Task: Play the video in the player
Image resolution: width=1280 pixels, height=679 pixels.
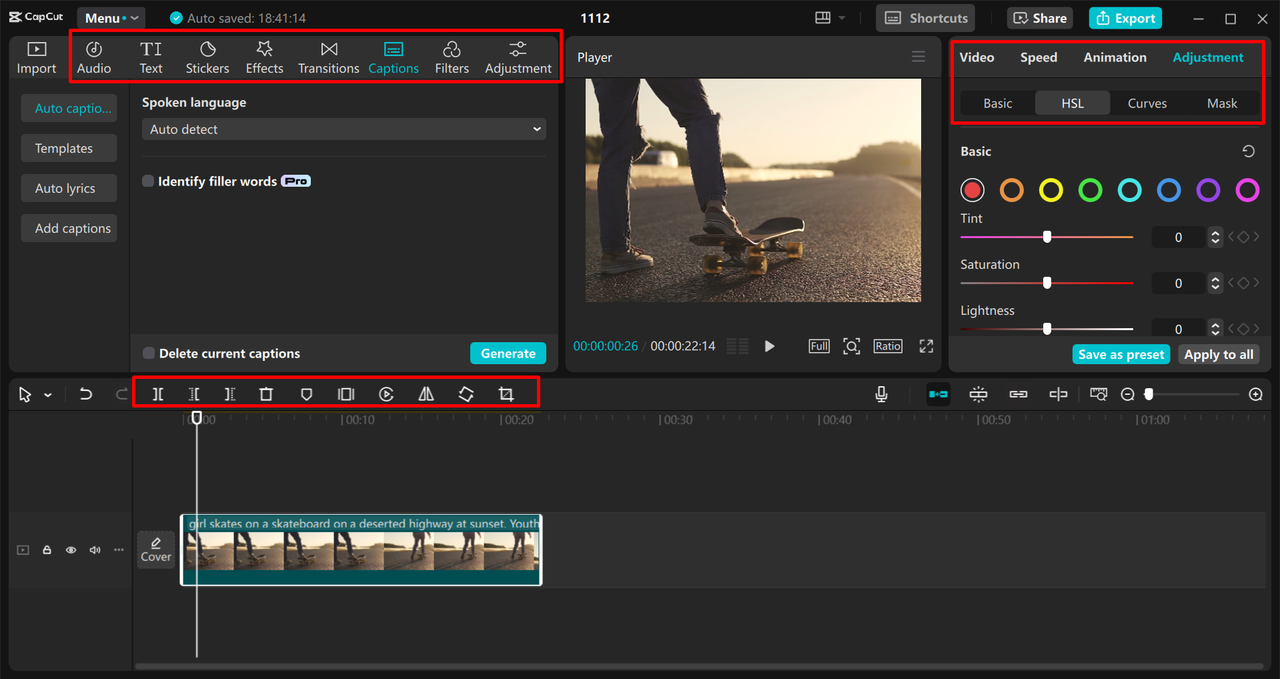Action: pyautogui.click(x=769, y=346)
